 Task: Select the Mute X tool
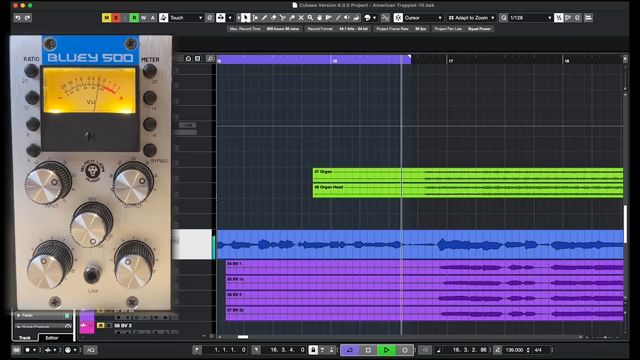[x=301, y=18]
